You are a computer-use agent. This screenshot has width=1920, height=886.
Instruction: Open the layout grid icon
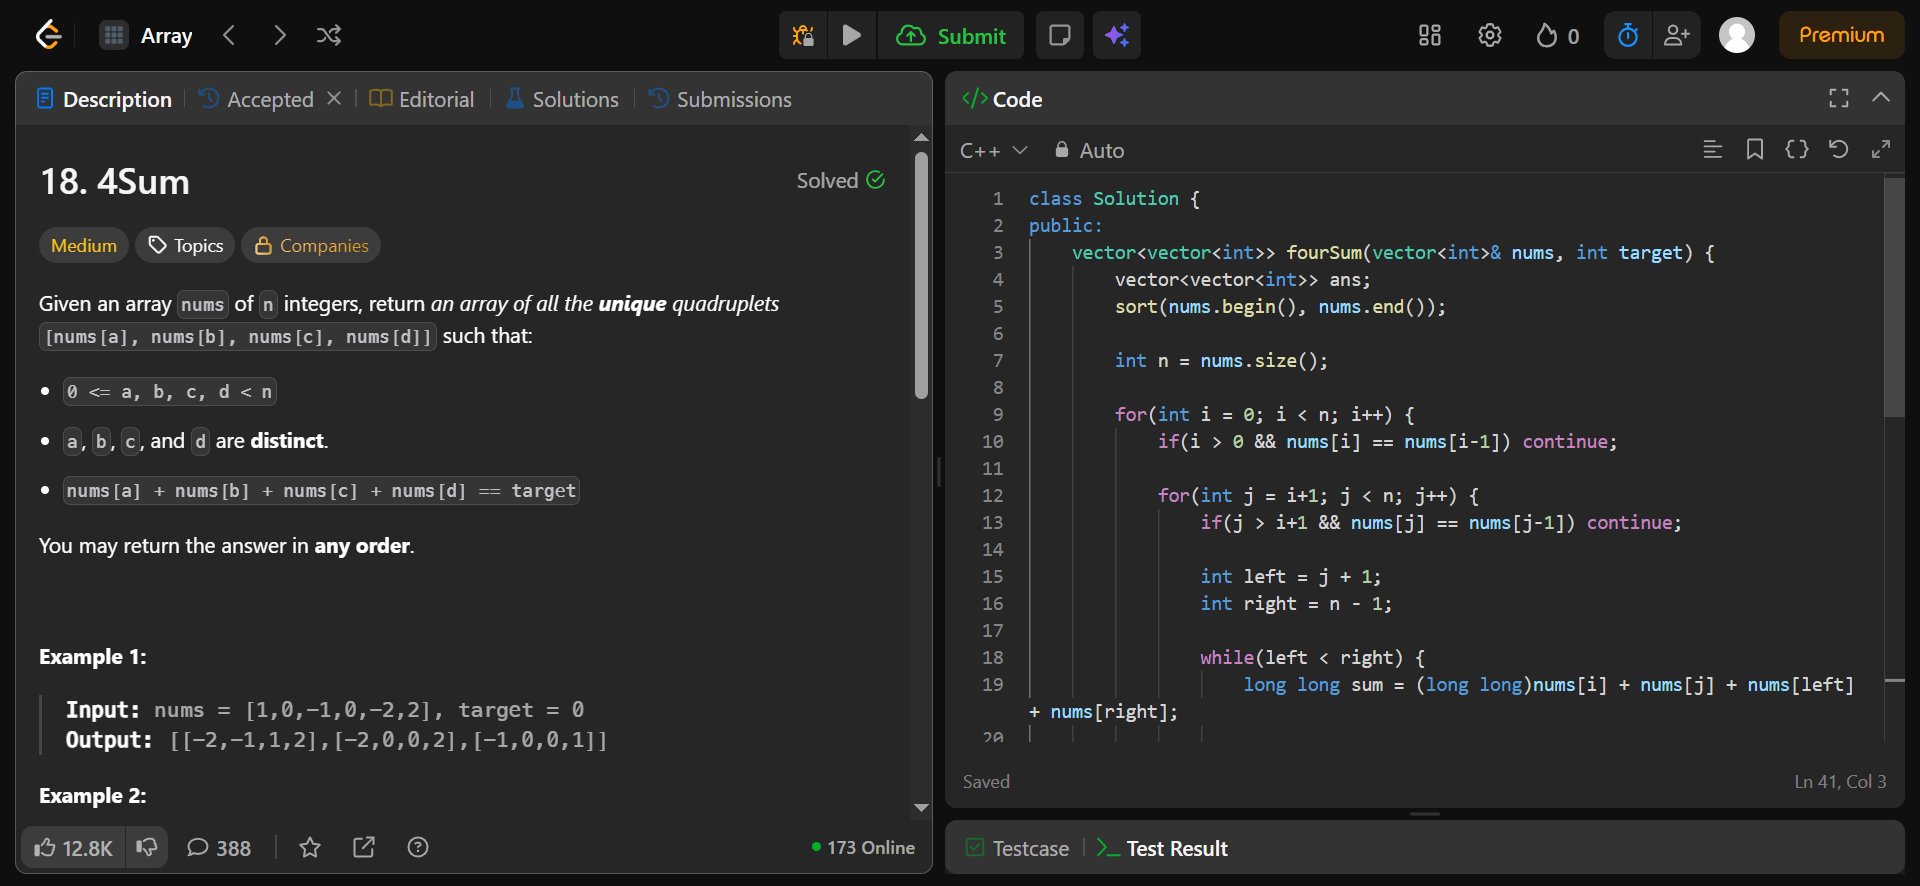point(1429,36)
